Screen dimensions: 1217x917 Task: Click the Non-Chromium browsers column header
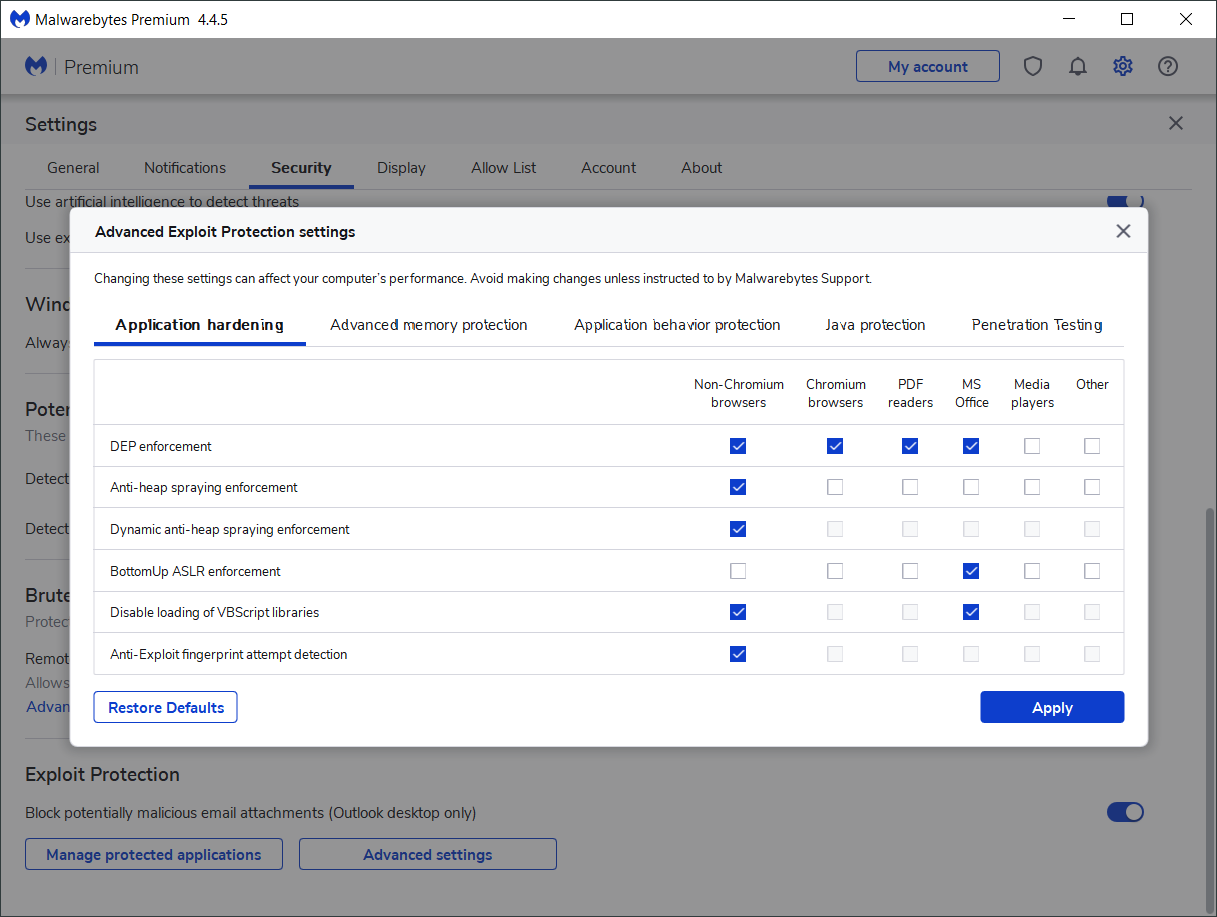[x=738, y=393]
